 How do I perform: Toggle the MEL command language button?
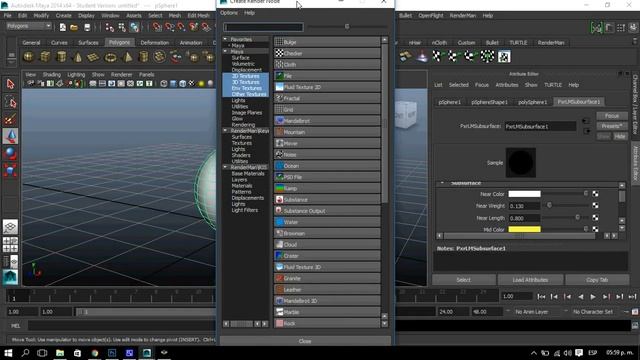[16, 325]
